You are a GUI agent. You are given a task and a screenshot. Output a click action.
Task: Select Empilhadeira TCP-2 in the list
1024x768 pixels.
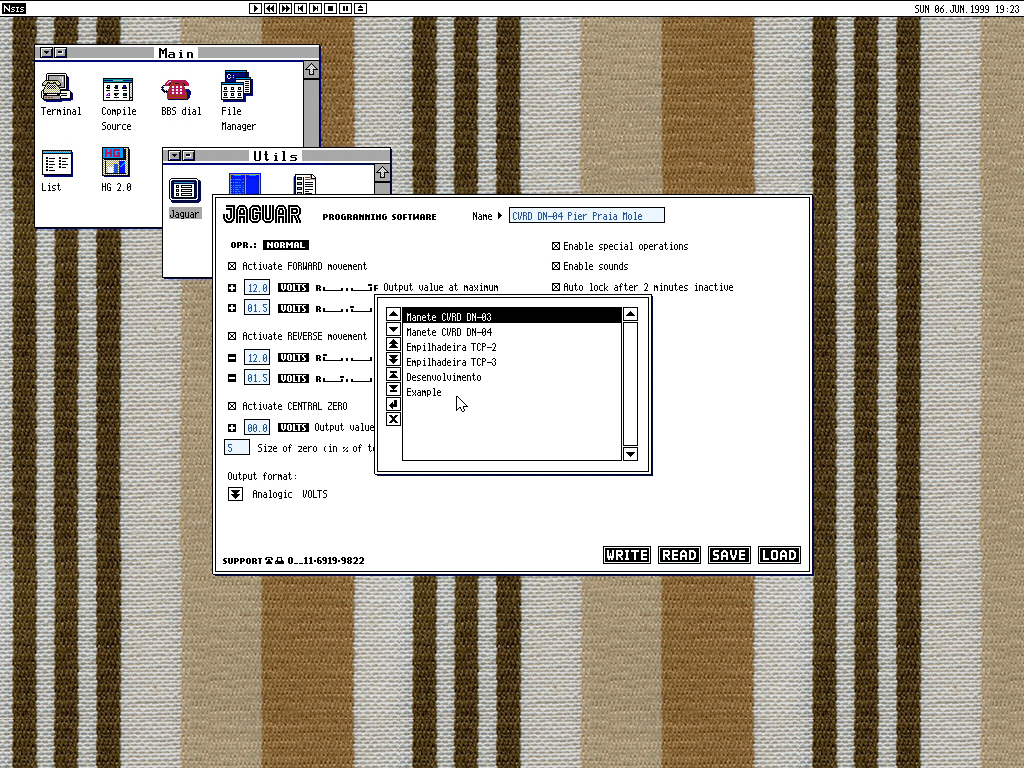pos(451,347)
